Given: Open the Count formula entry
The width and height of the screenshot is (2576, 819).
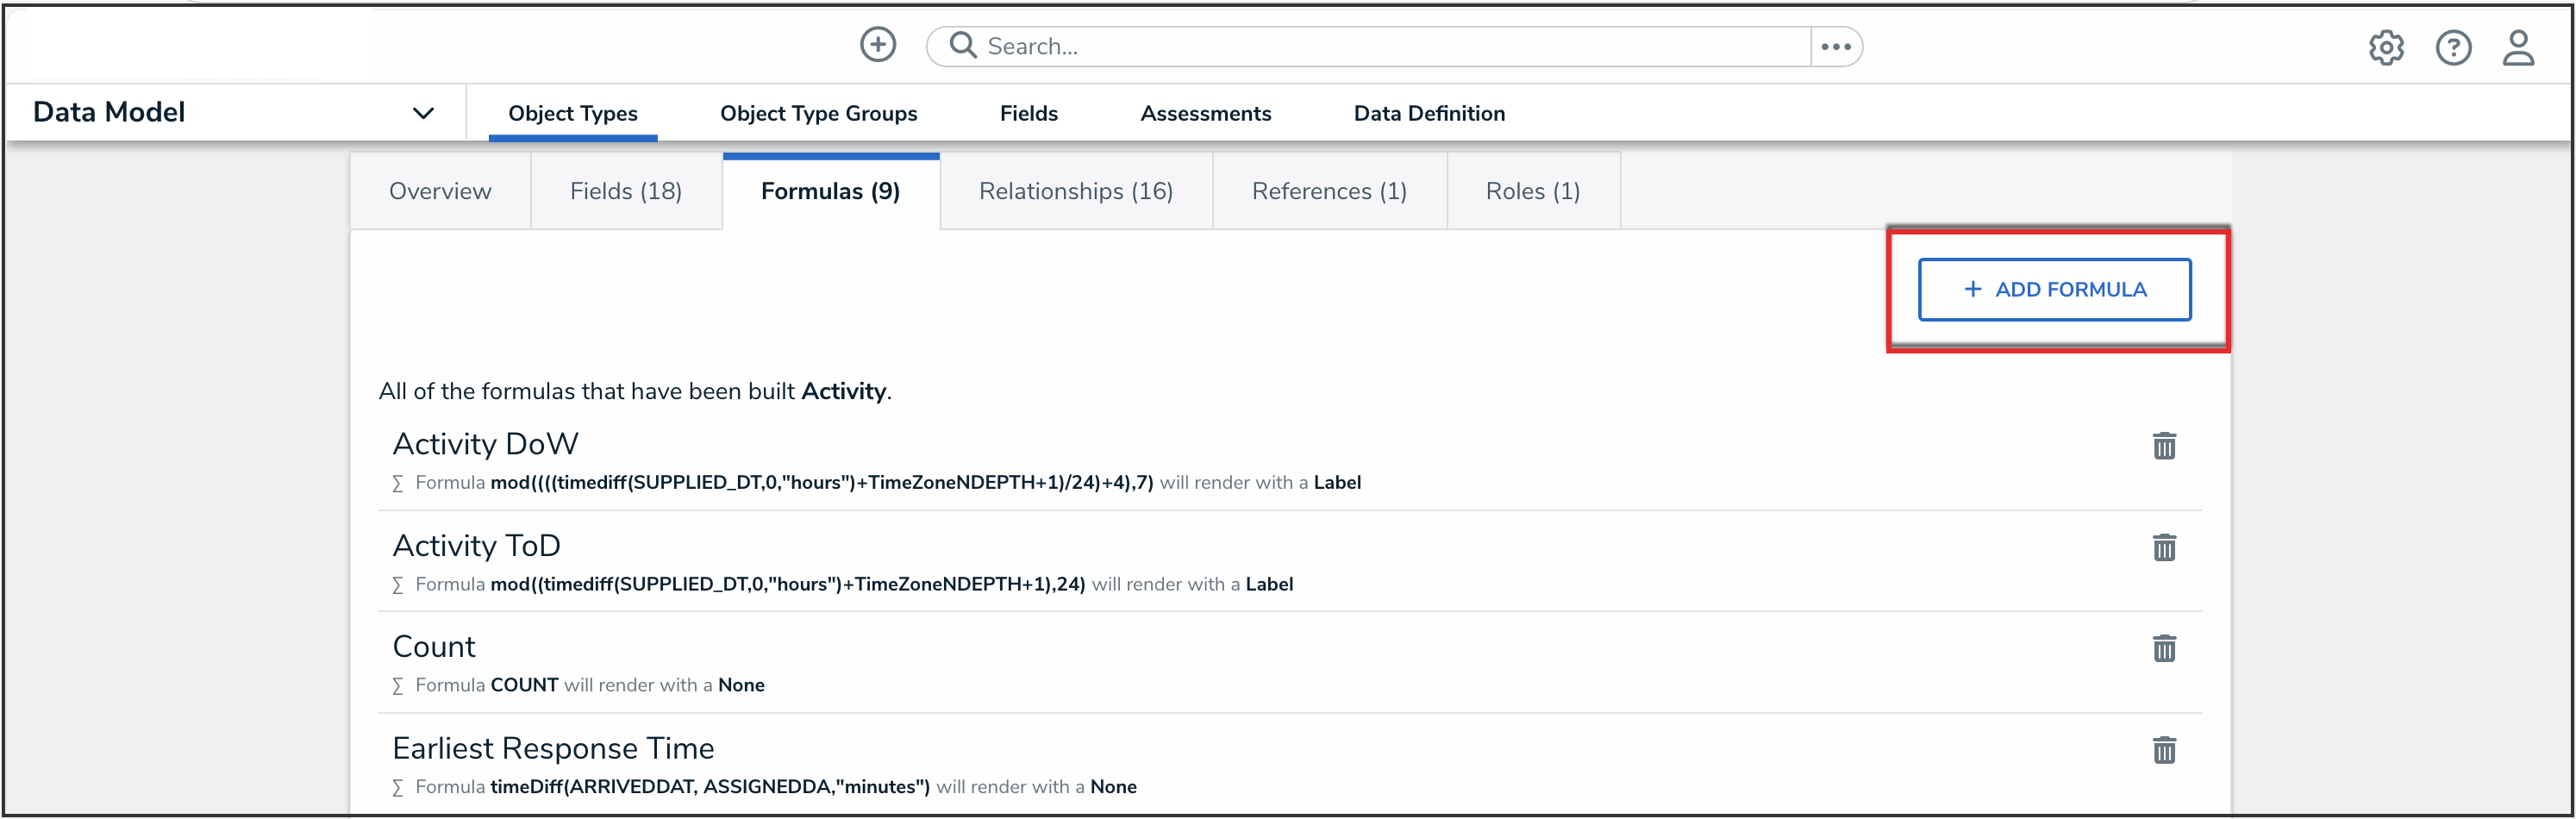Looking at the screenshot, I should click(434, 647).
